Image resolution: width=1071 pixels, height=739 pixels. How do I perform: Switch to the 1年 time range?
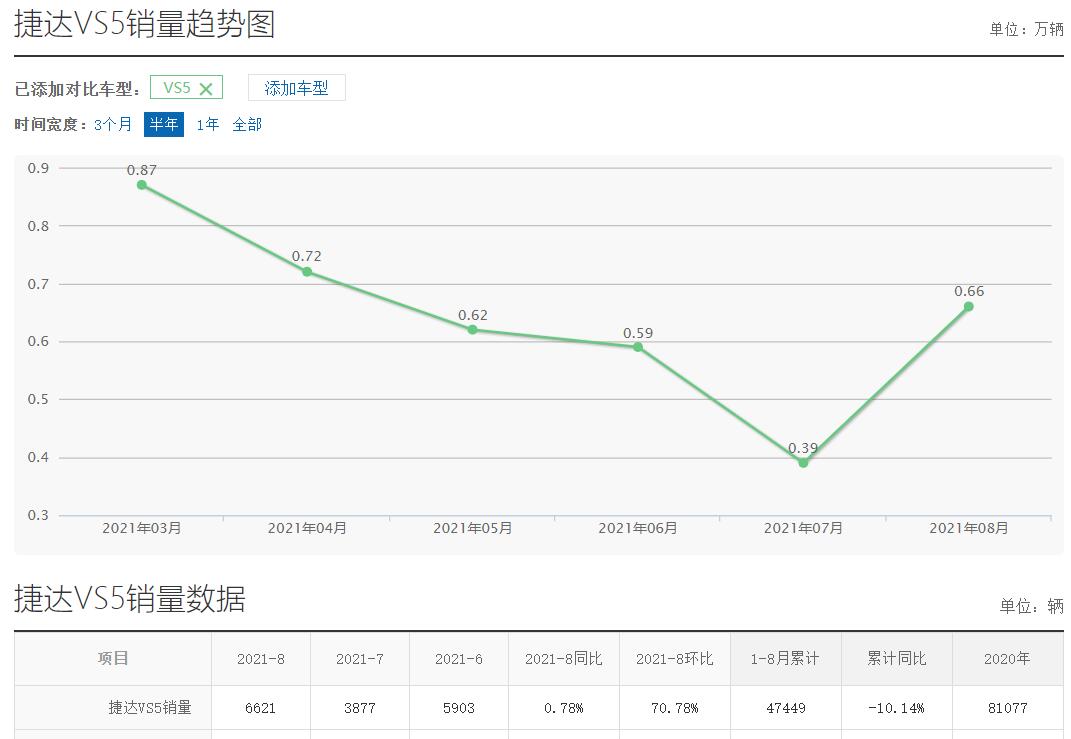point(206,124)
